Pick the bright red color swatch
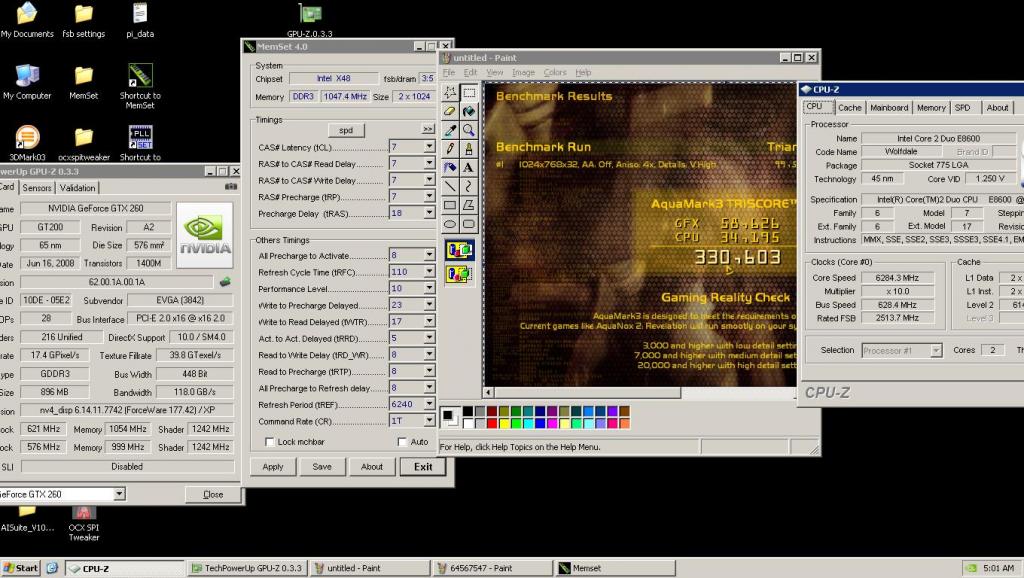 (x=492, y=423)
